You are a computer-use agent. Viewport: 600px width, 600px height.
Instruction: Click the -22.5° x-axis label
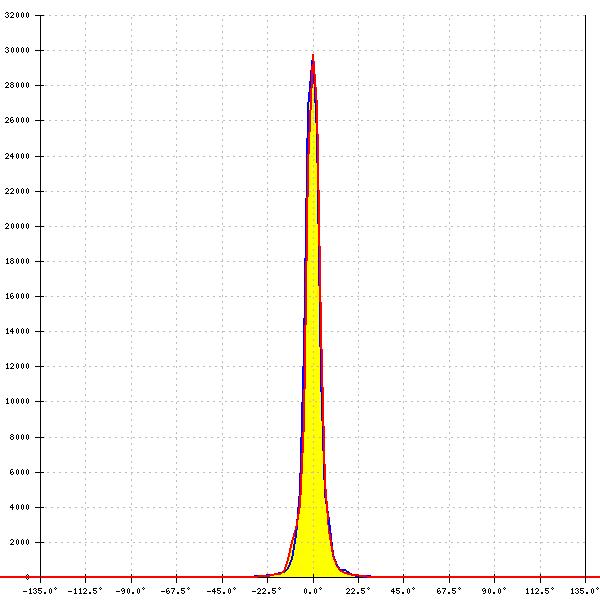266,591
